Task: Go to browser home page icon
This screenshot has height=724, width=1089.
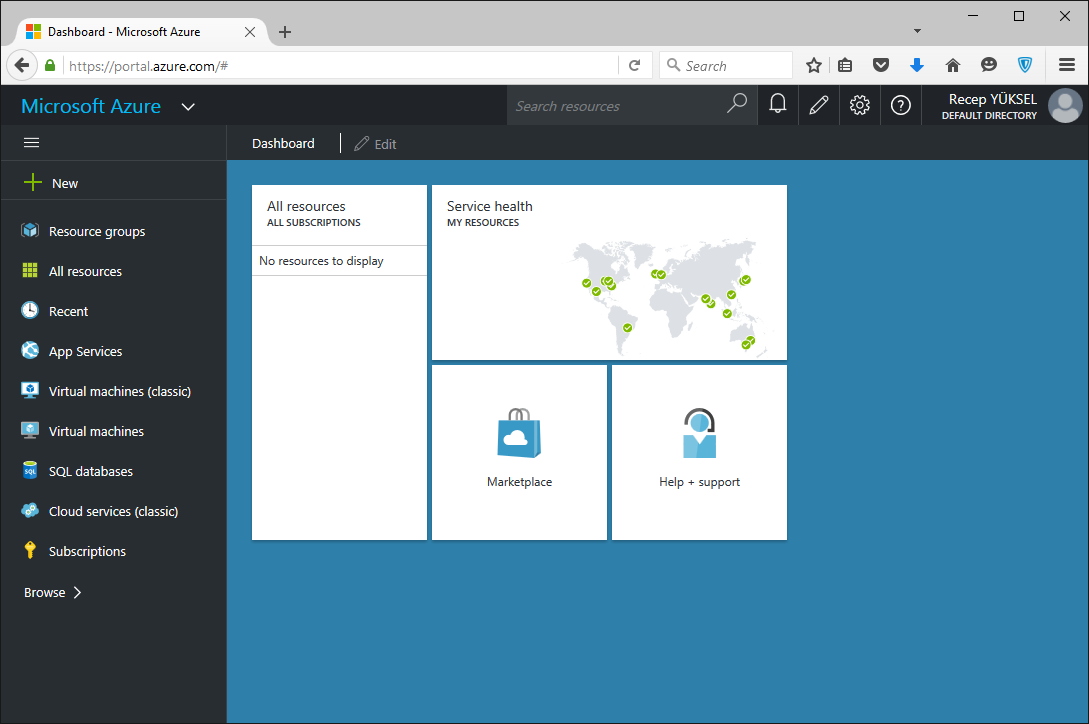Action: pyautogui.click(x=953, y=65)
